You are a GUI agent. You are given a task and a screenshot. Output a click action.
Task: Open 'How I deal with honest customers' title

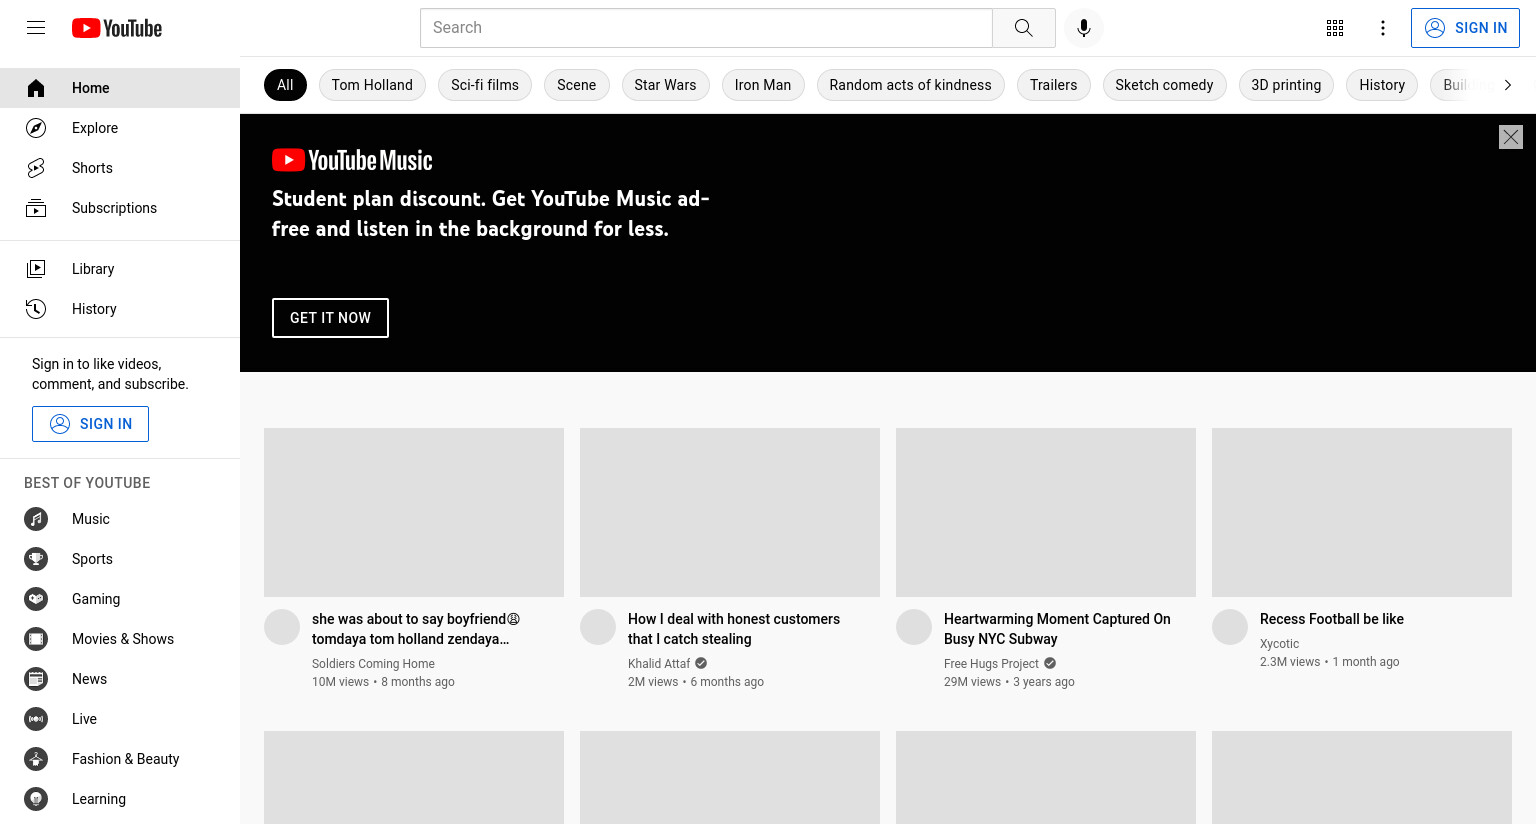tap(734, 629)
